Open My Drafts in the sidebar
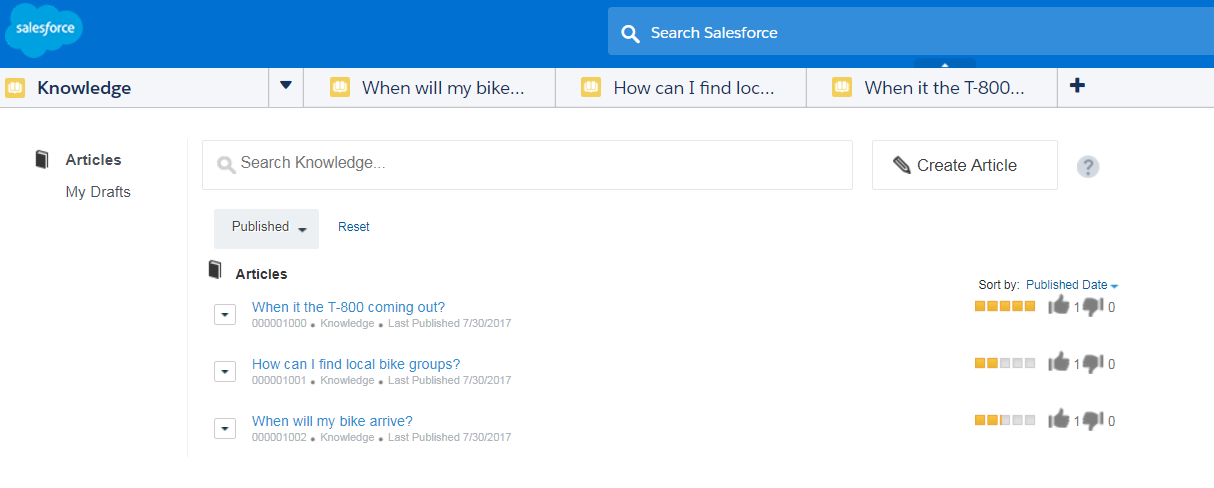1214x488 pixels. [98, 192]
